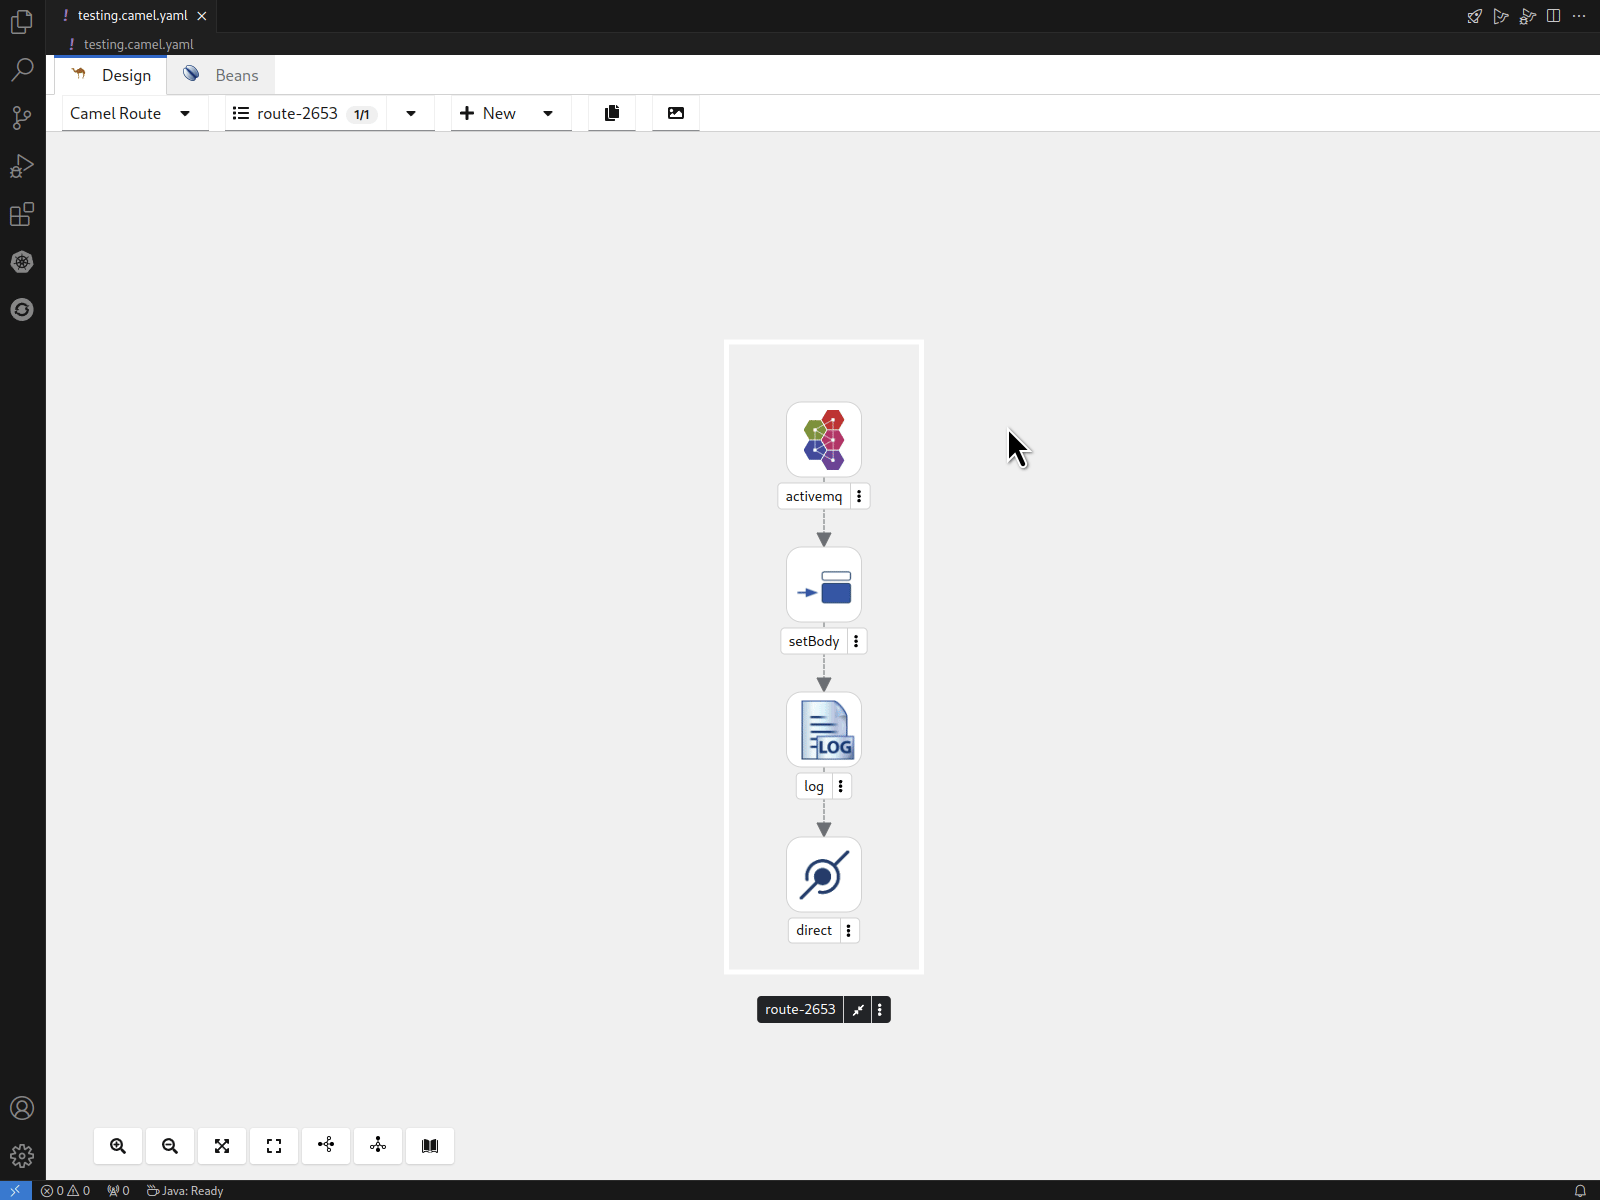Open the kebab menu on the activemq step

click(x=859, y=496)
